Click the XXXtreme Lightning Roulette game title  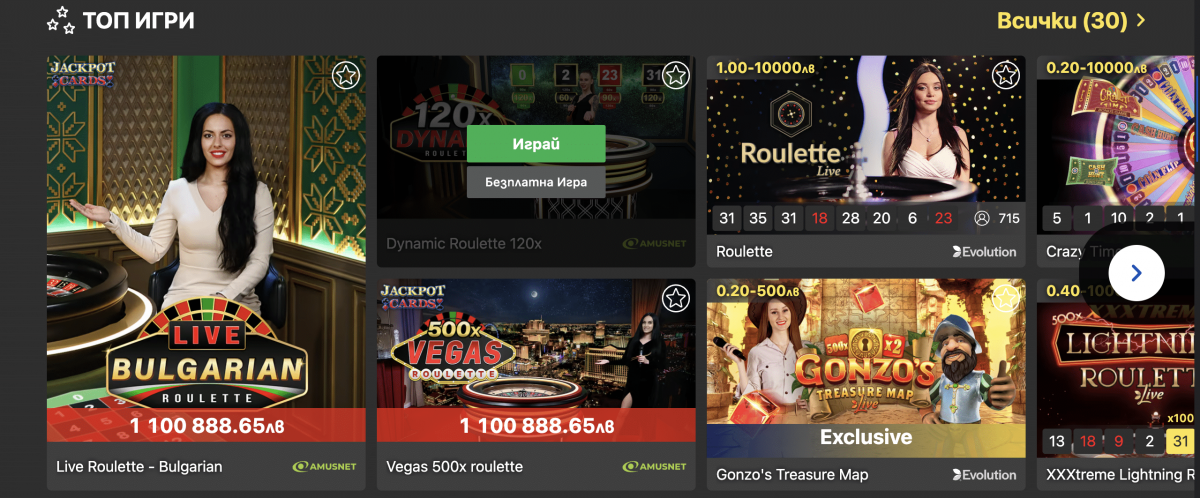click(1121, 475)
